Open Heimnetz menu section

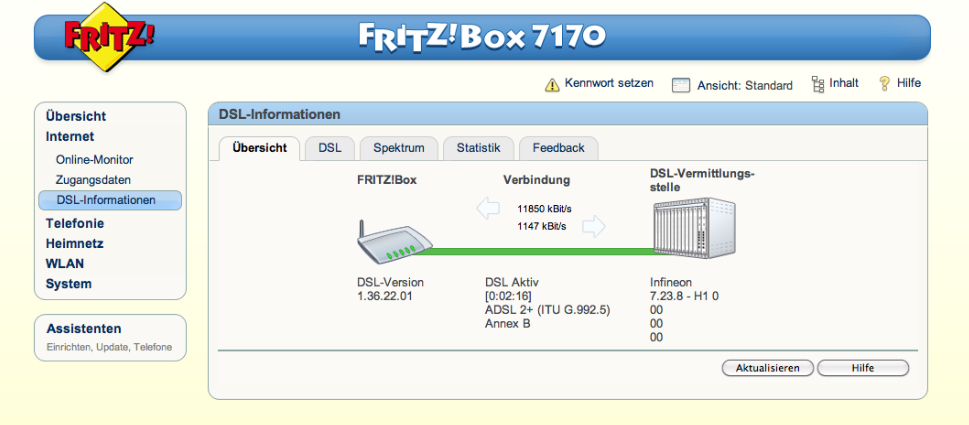pyautogui.click(x=74, y=244)
